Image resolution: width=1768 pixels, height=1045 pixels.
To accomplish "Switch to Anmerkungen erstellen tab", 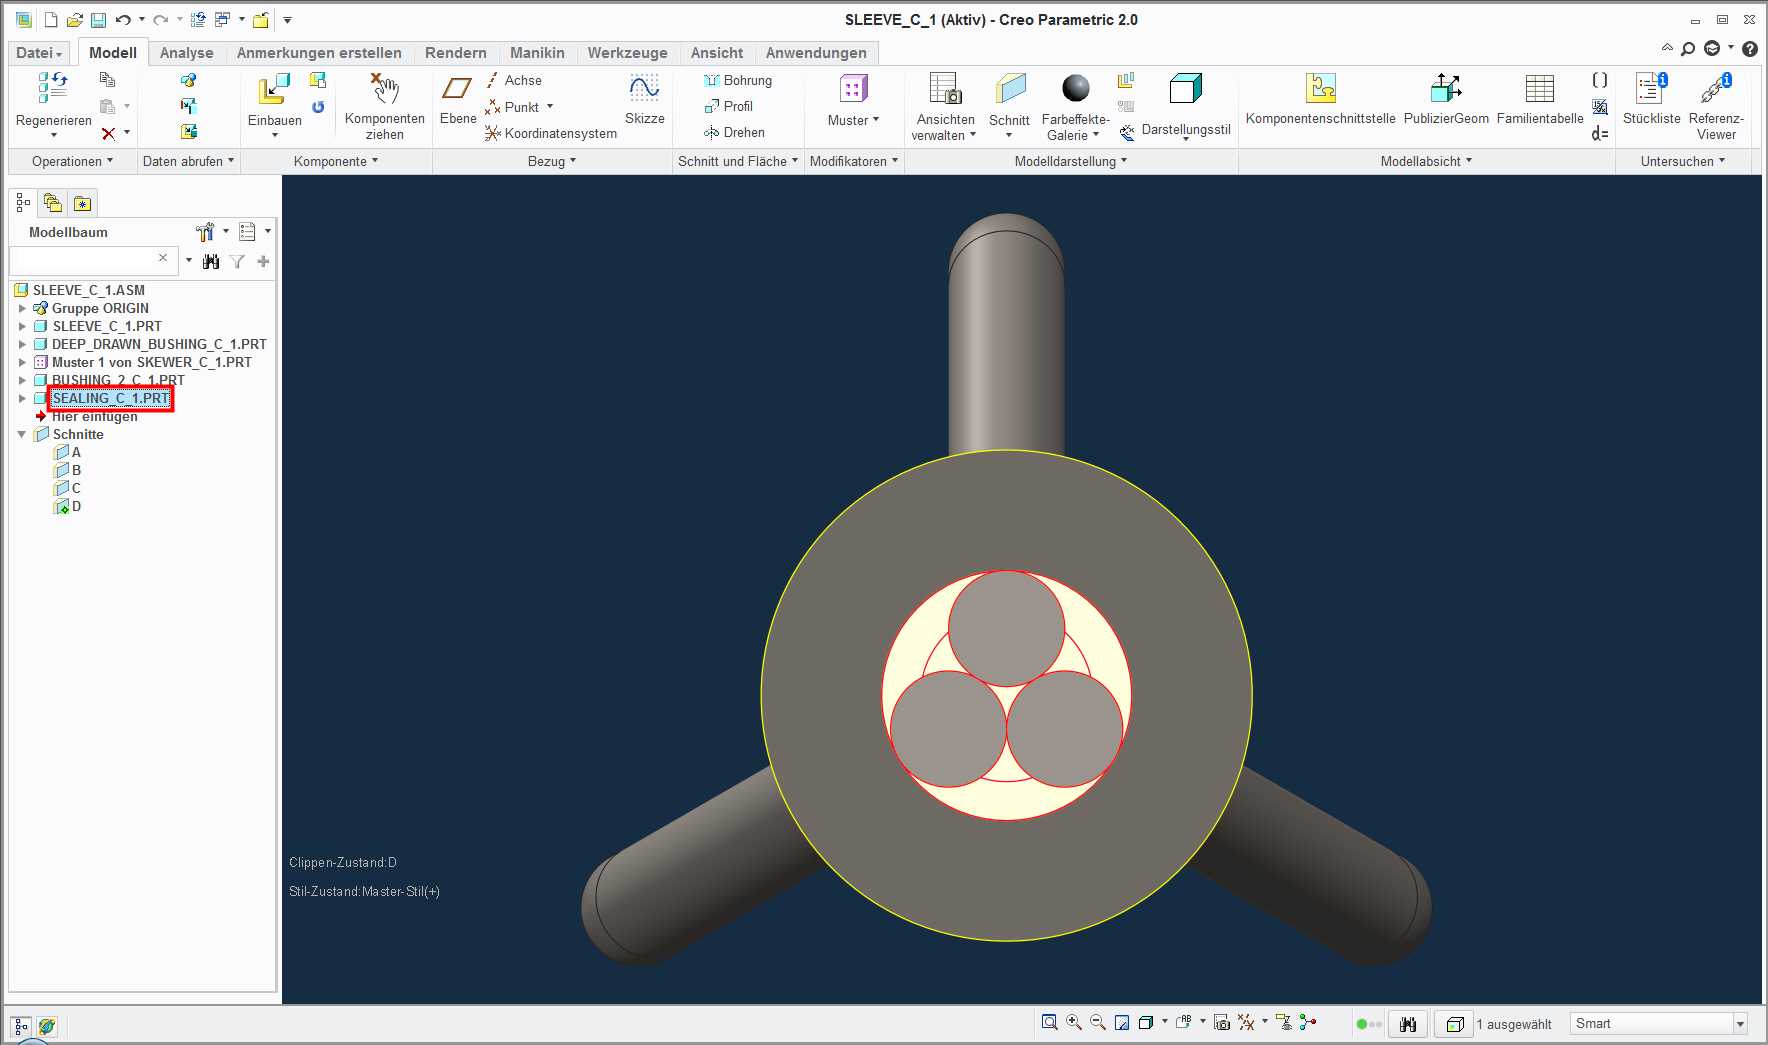I will [x=319, y=53].
